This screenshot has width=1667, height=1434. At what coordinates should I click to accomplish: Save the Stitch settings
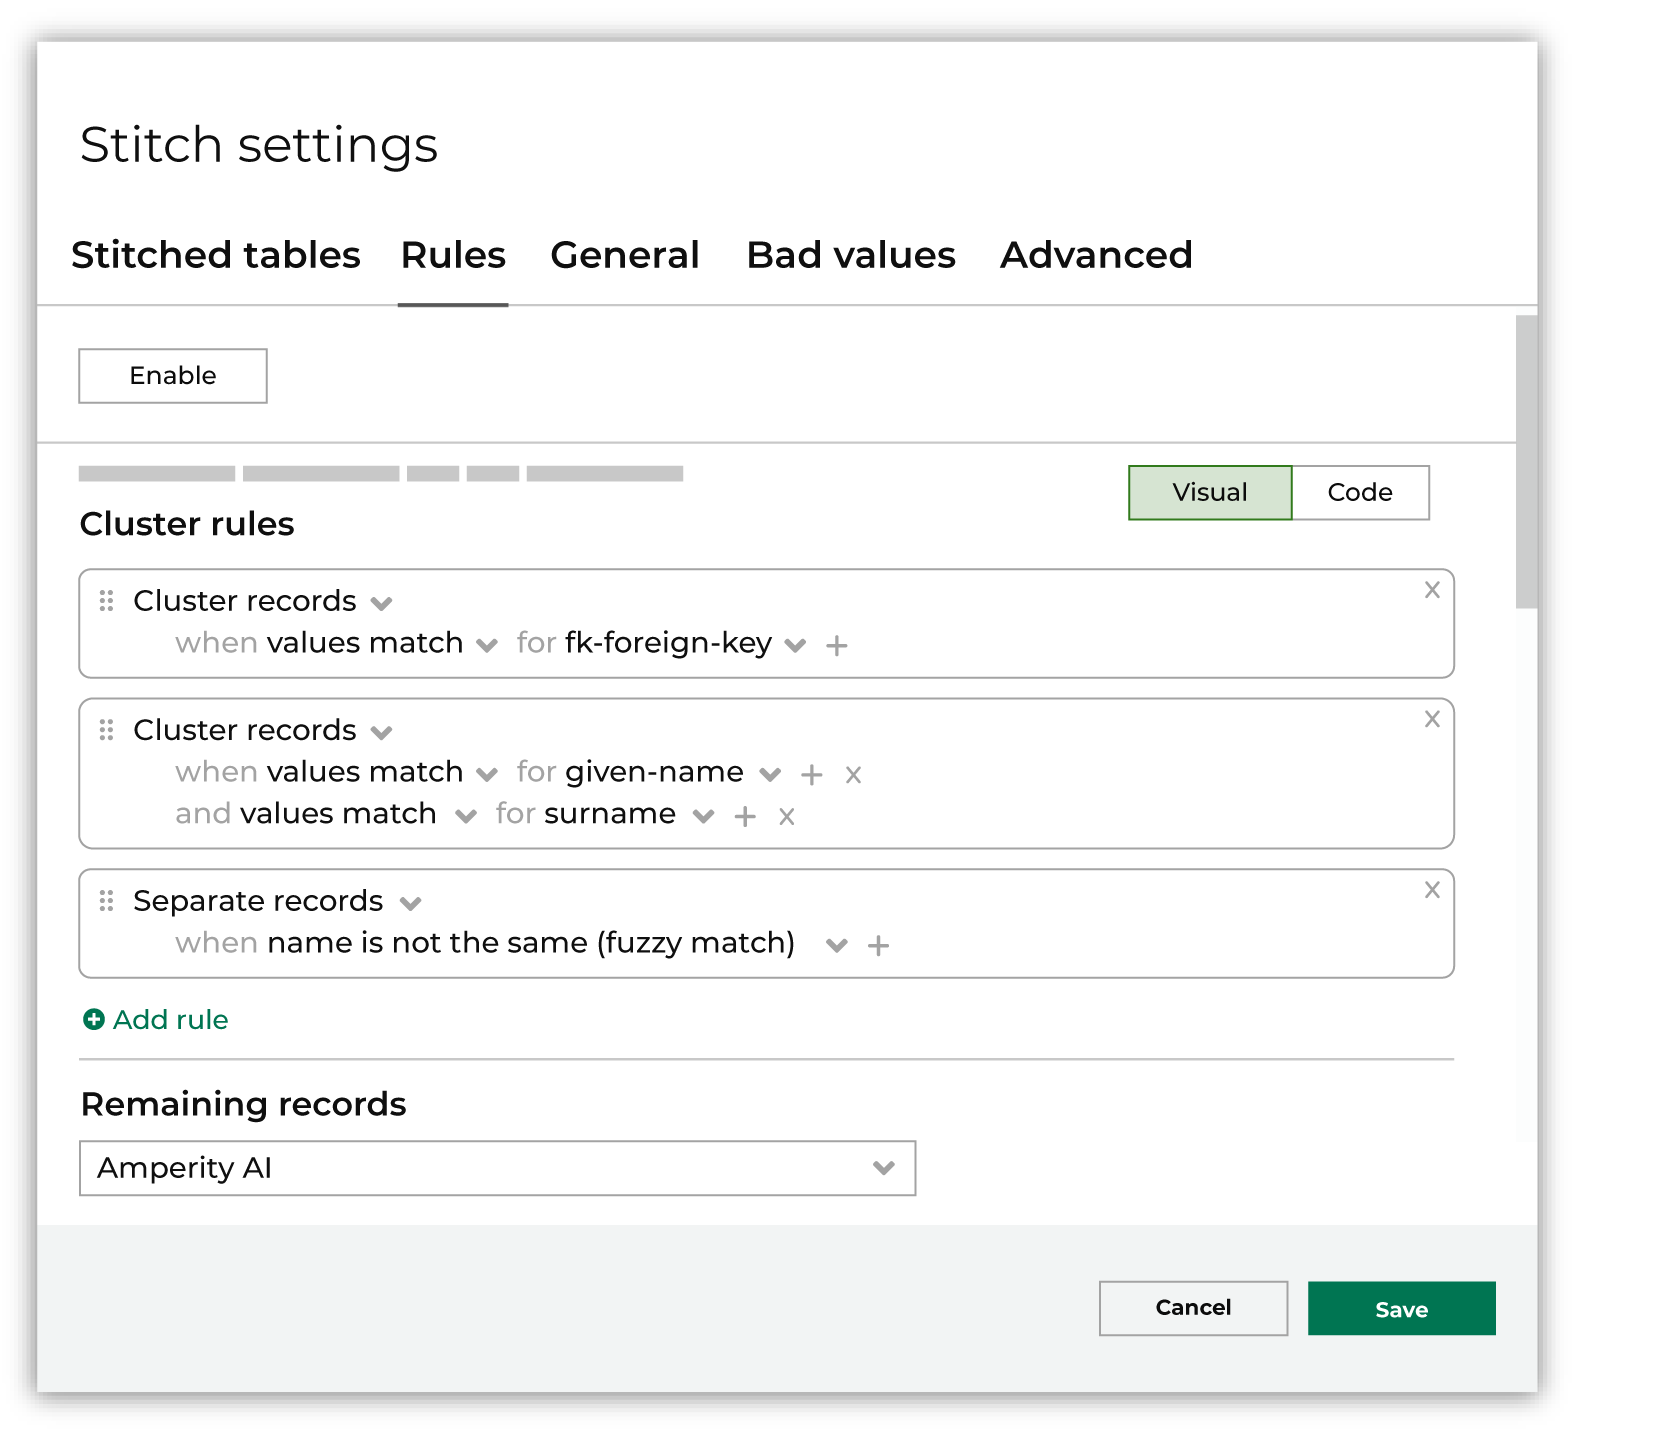click(1401, 1308)
